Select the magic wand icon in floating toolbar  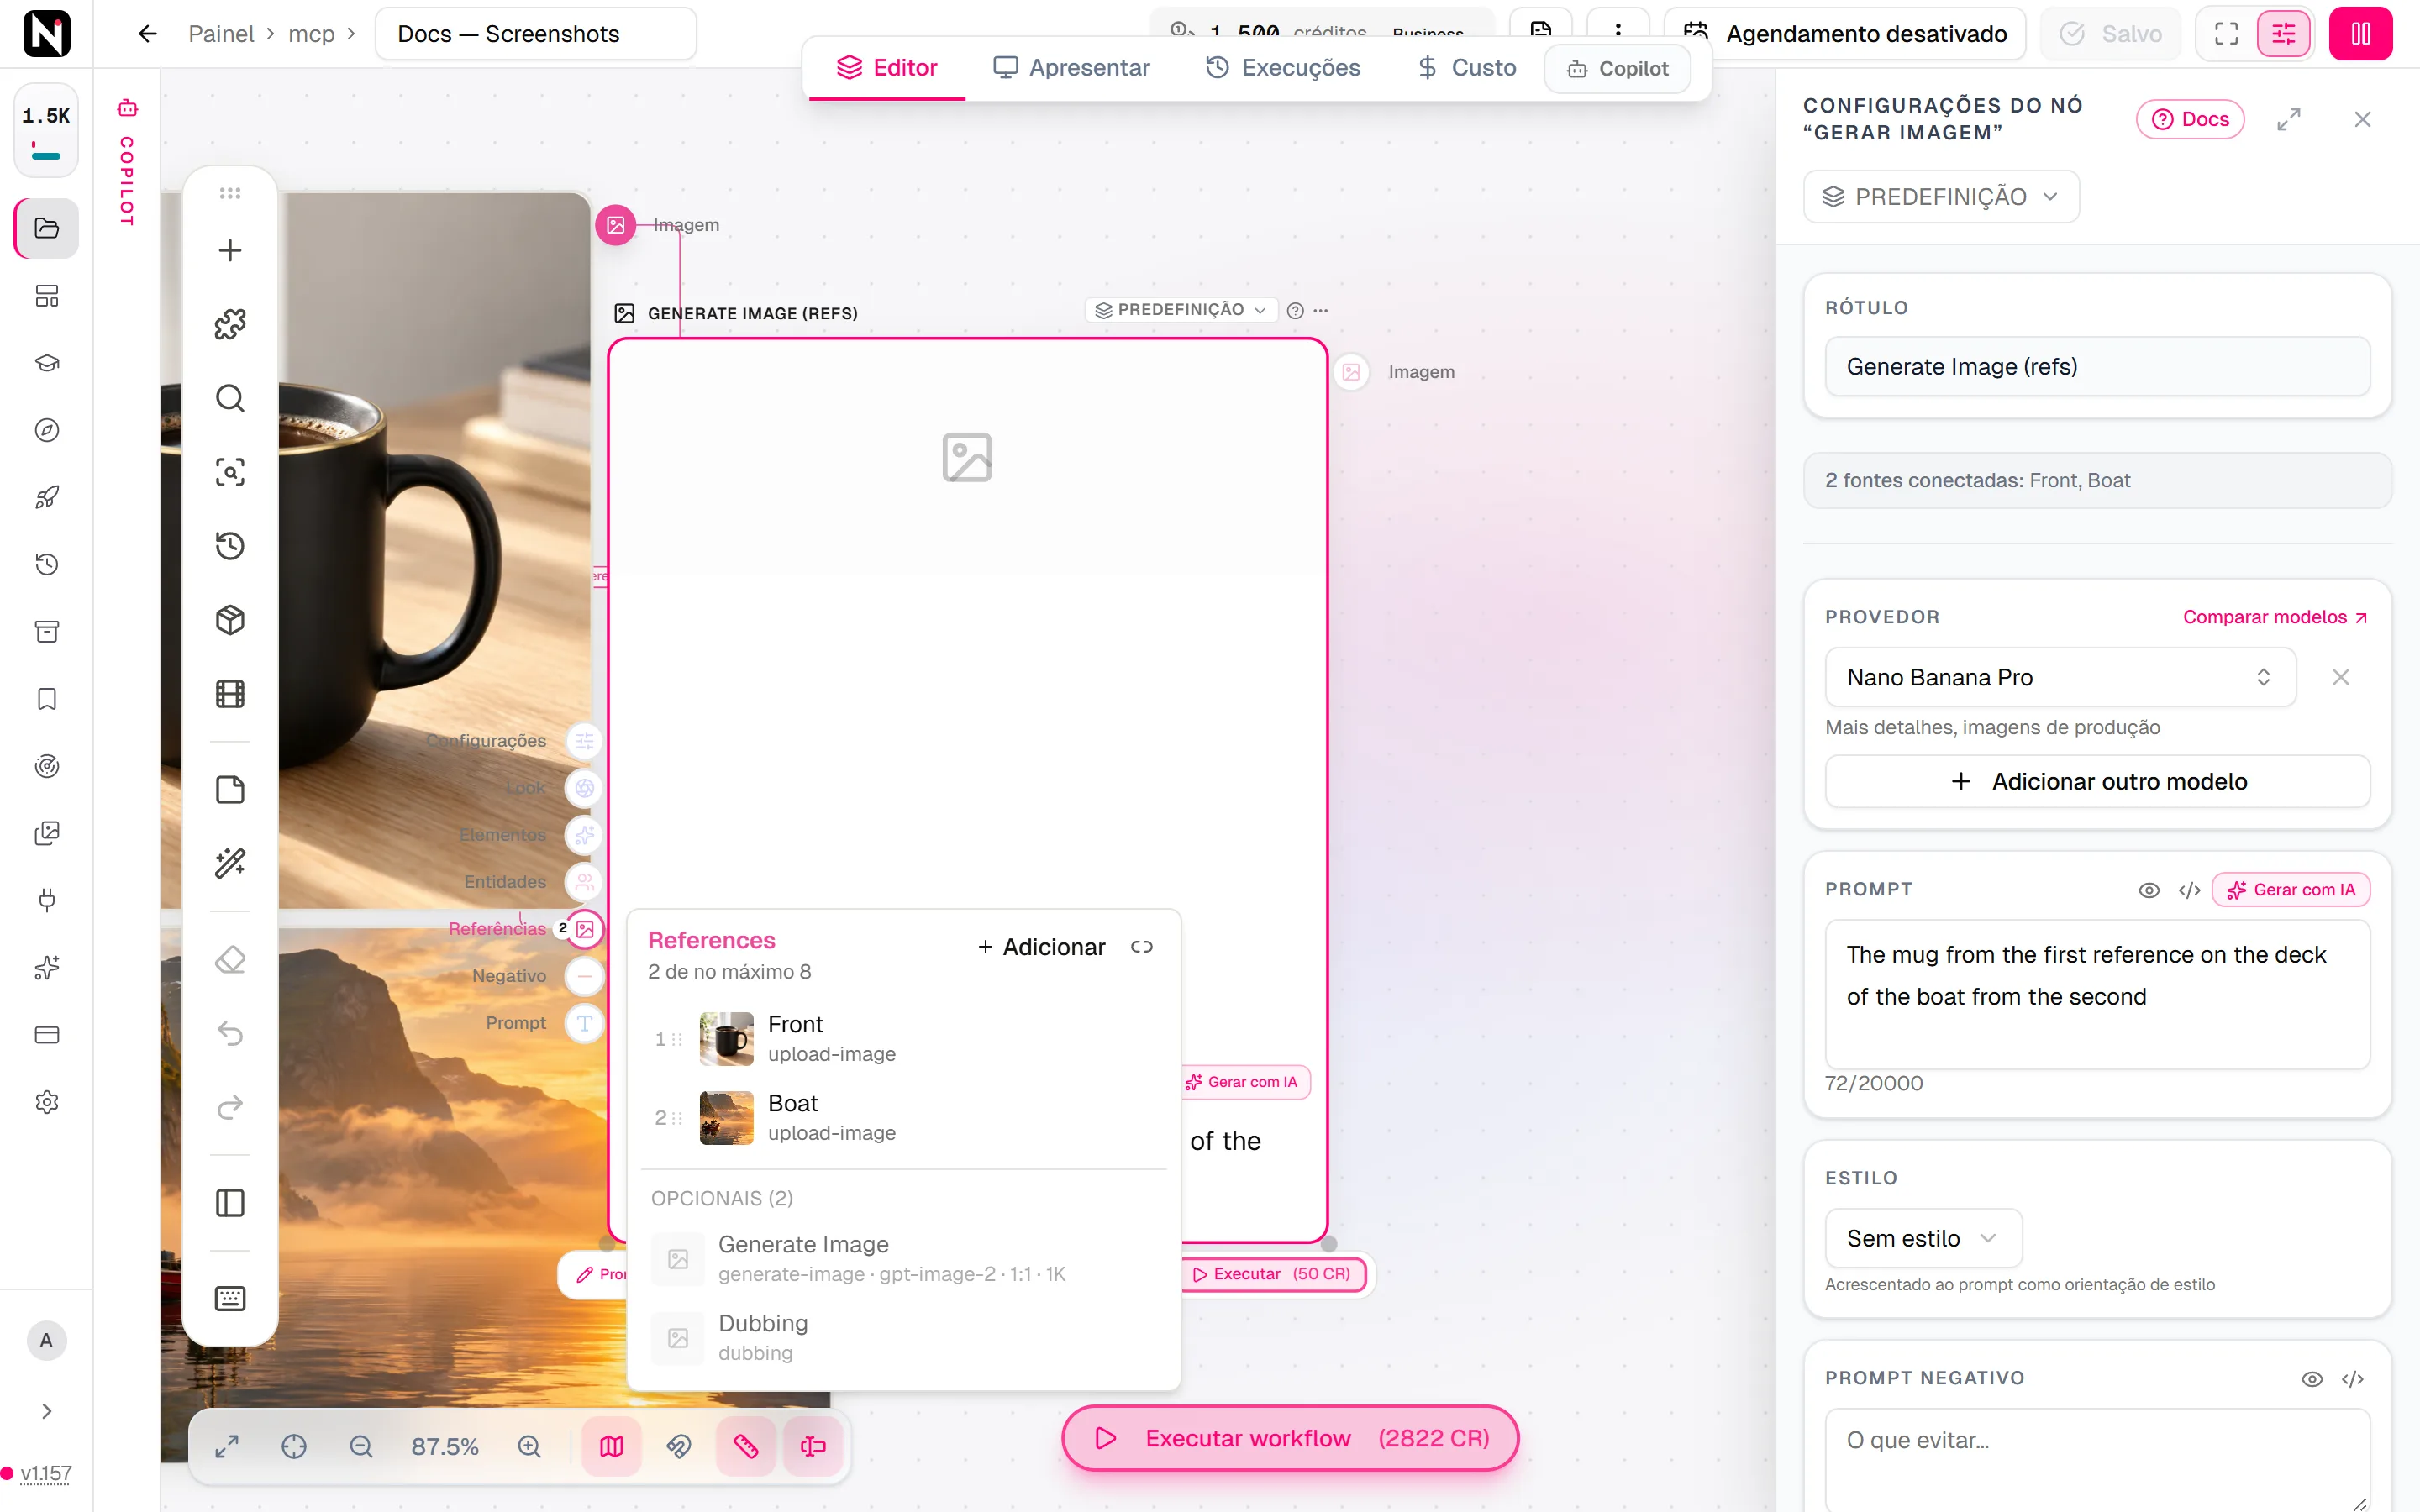pyautogui.click(x=230, y=863)
